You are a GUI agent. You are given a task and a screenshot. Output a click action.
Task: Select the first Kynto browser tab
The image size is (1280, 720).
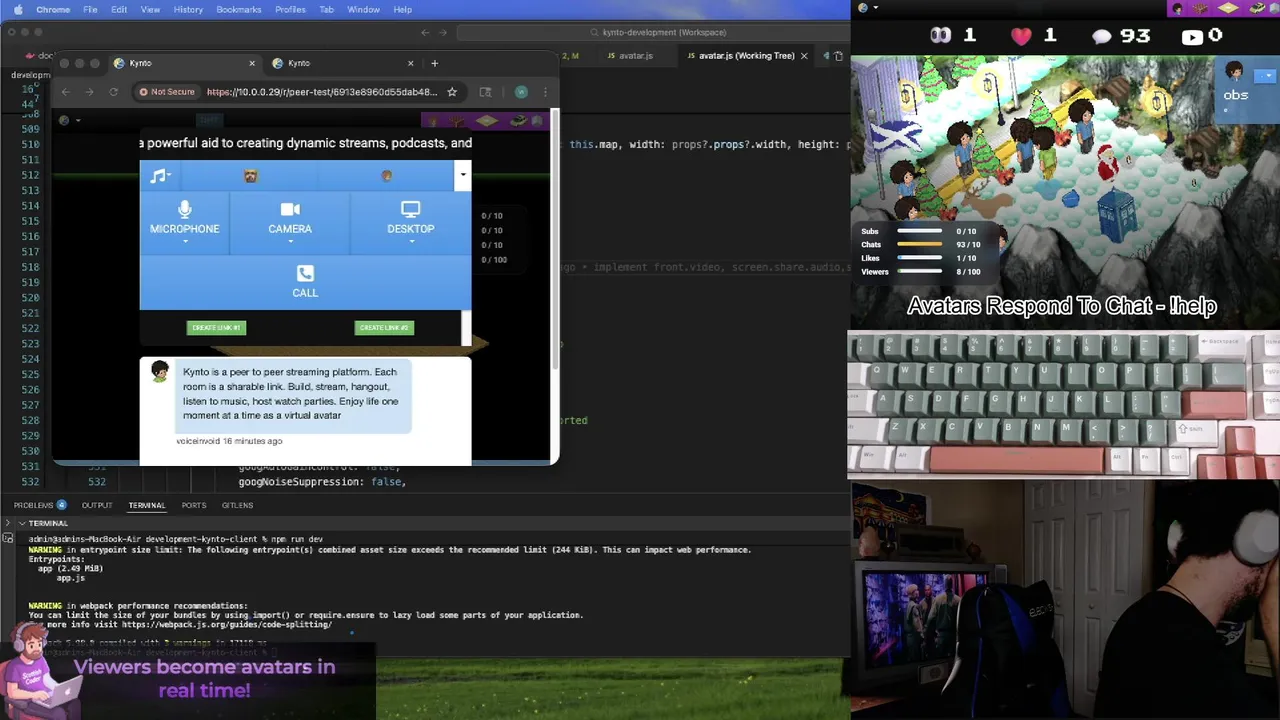tap(184, 63)
